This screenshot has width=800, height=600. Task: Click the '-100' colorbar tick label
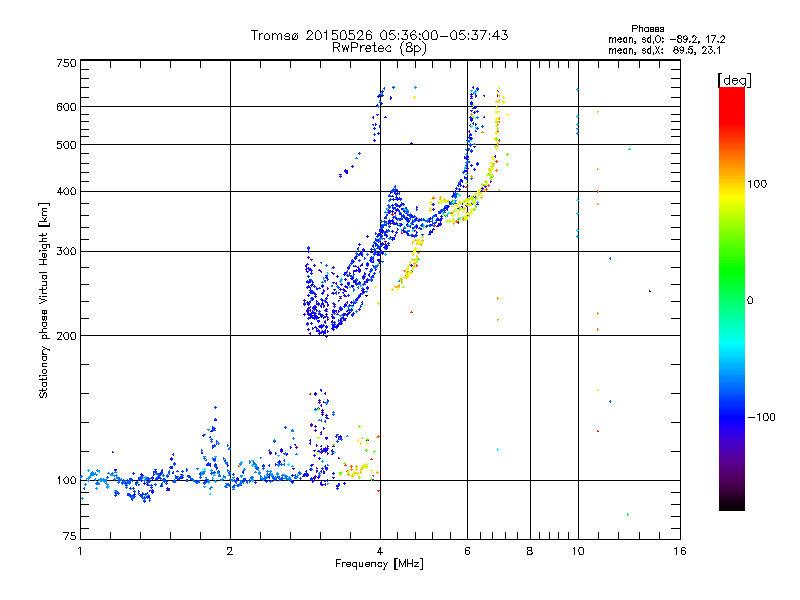pos(761,417)
